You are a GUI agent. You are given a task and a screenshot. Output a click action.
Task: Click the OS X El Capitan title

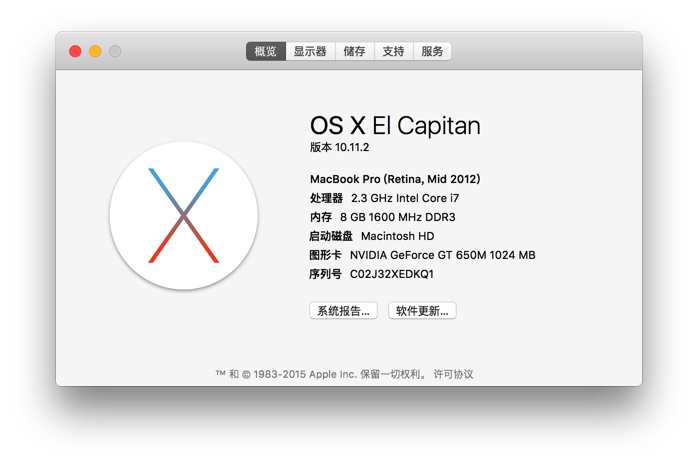pyautogui.click(x=395, y=125)
